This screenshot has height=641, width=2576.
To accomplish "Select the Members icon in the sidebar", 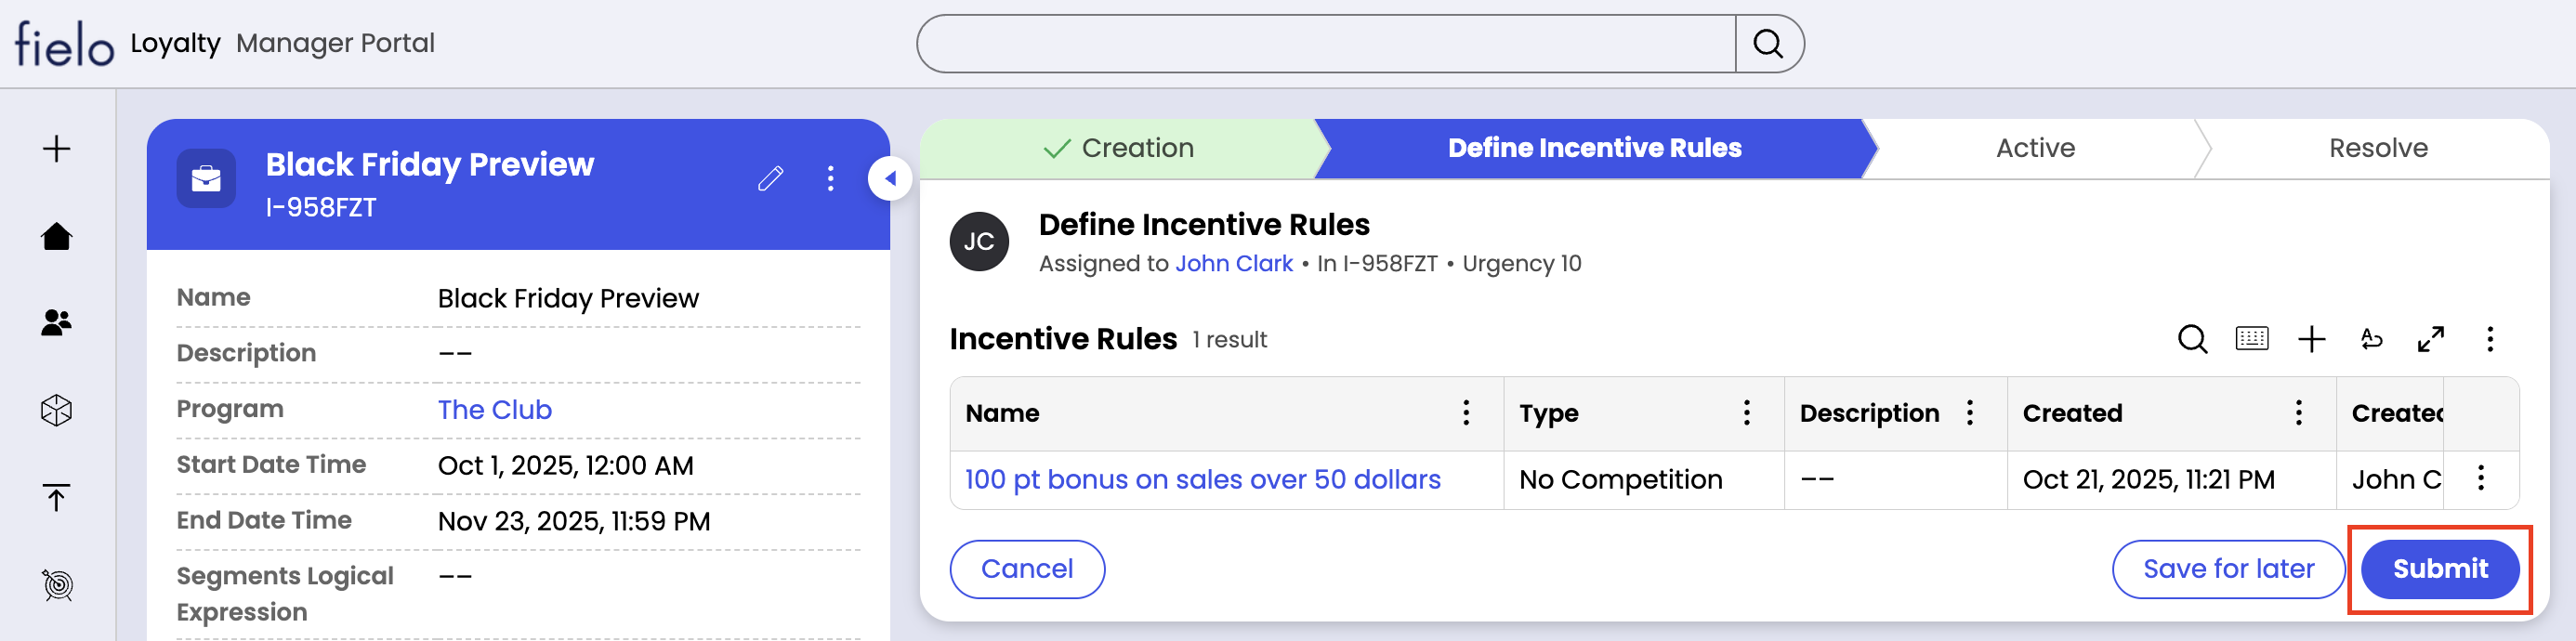I will [x=56, y=322].
